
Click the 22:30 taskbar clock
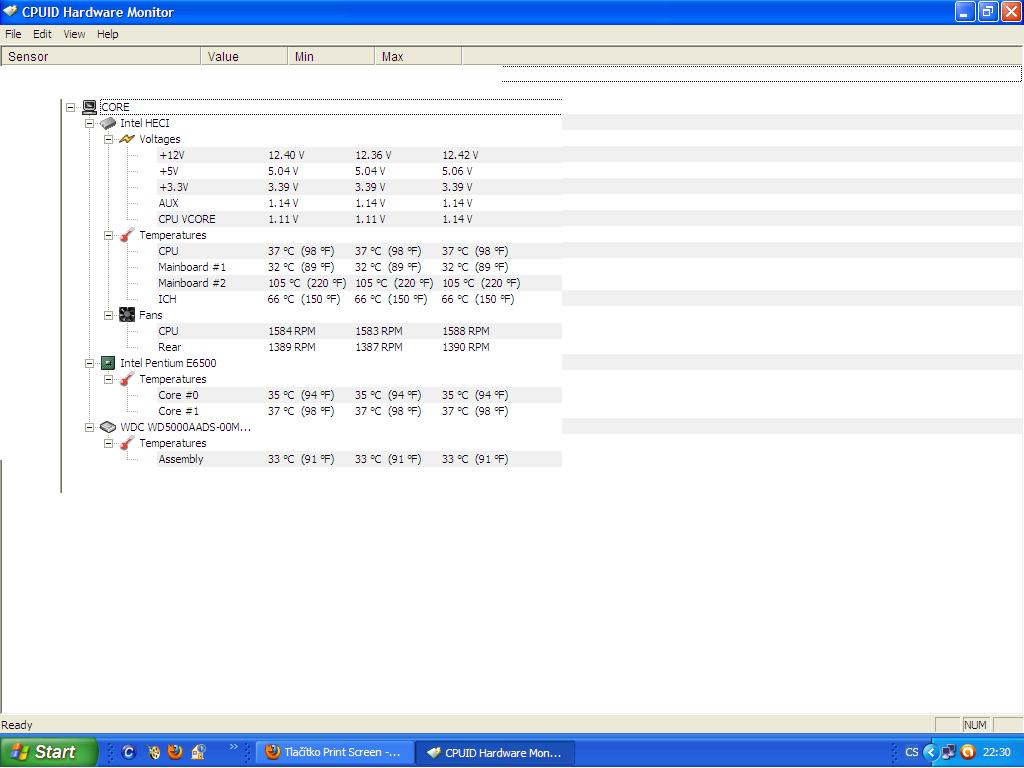pyautogui.click(x=997, y=752)
